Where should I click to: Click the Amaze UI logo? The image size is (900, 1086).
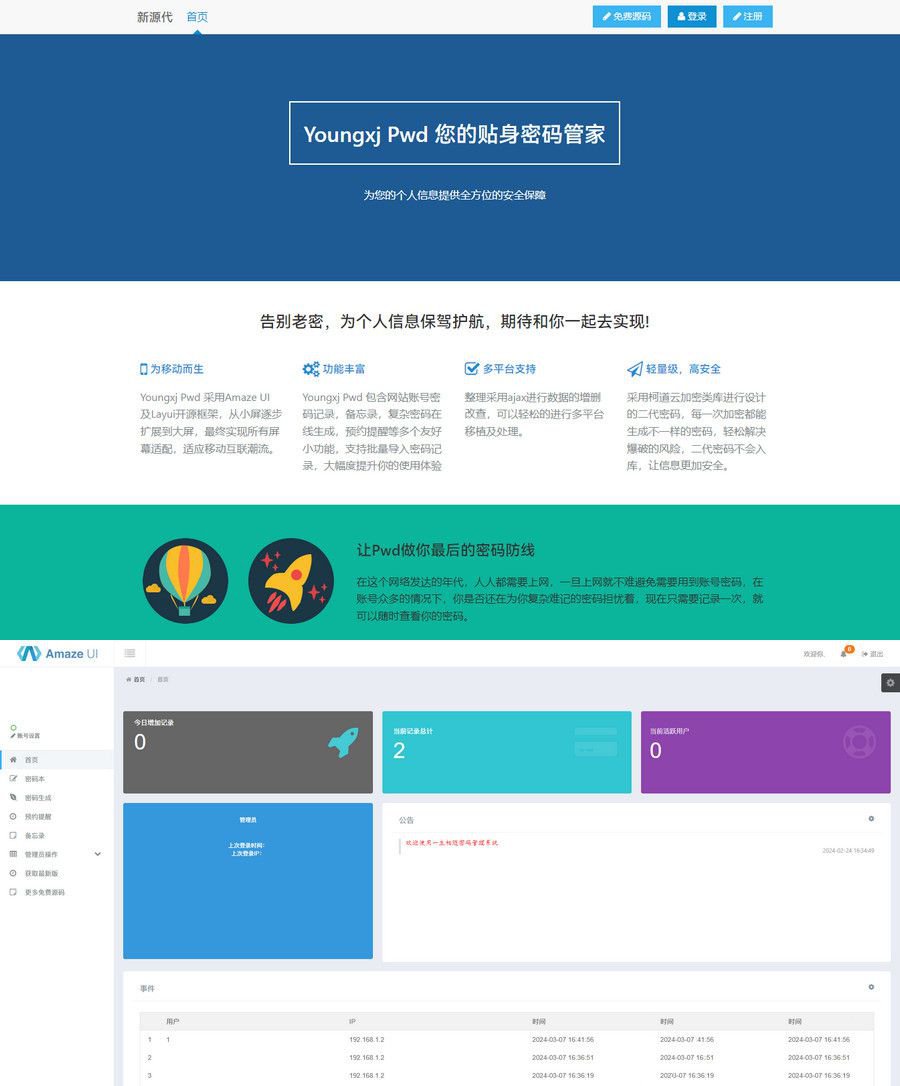pyautogui.click(x=58, y=653)
